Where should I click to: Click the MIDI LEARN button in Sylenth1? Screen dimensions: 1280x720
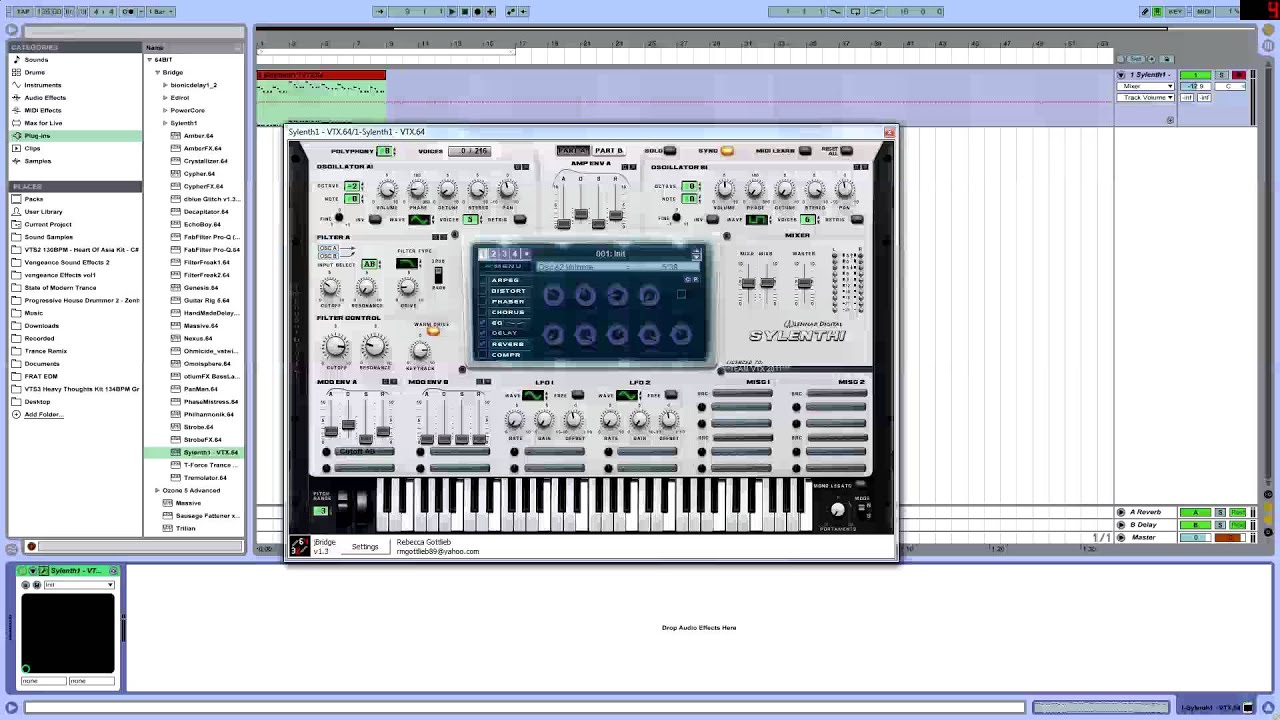coord(805,151)
